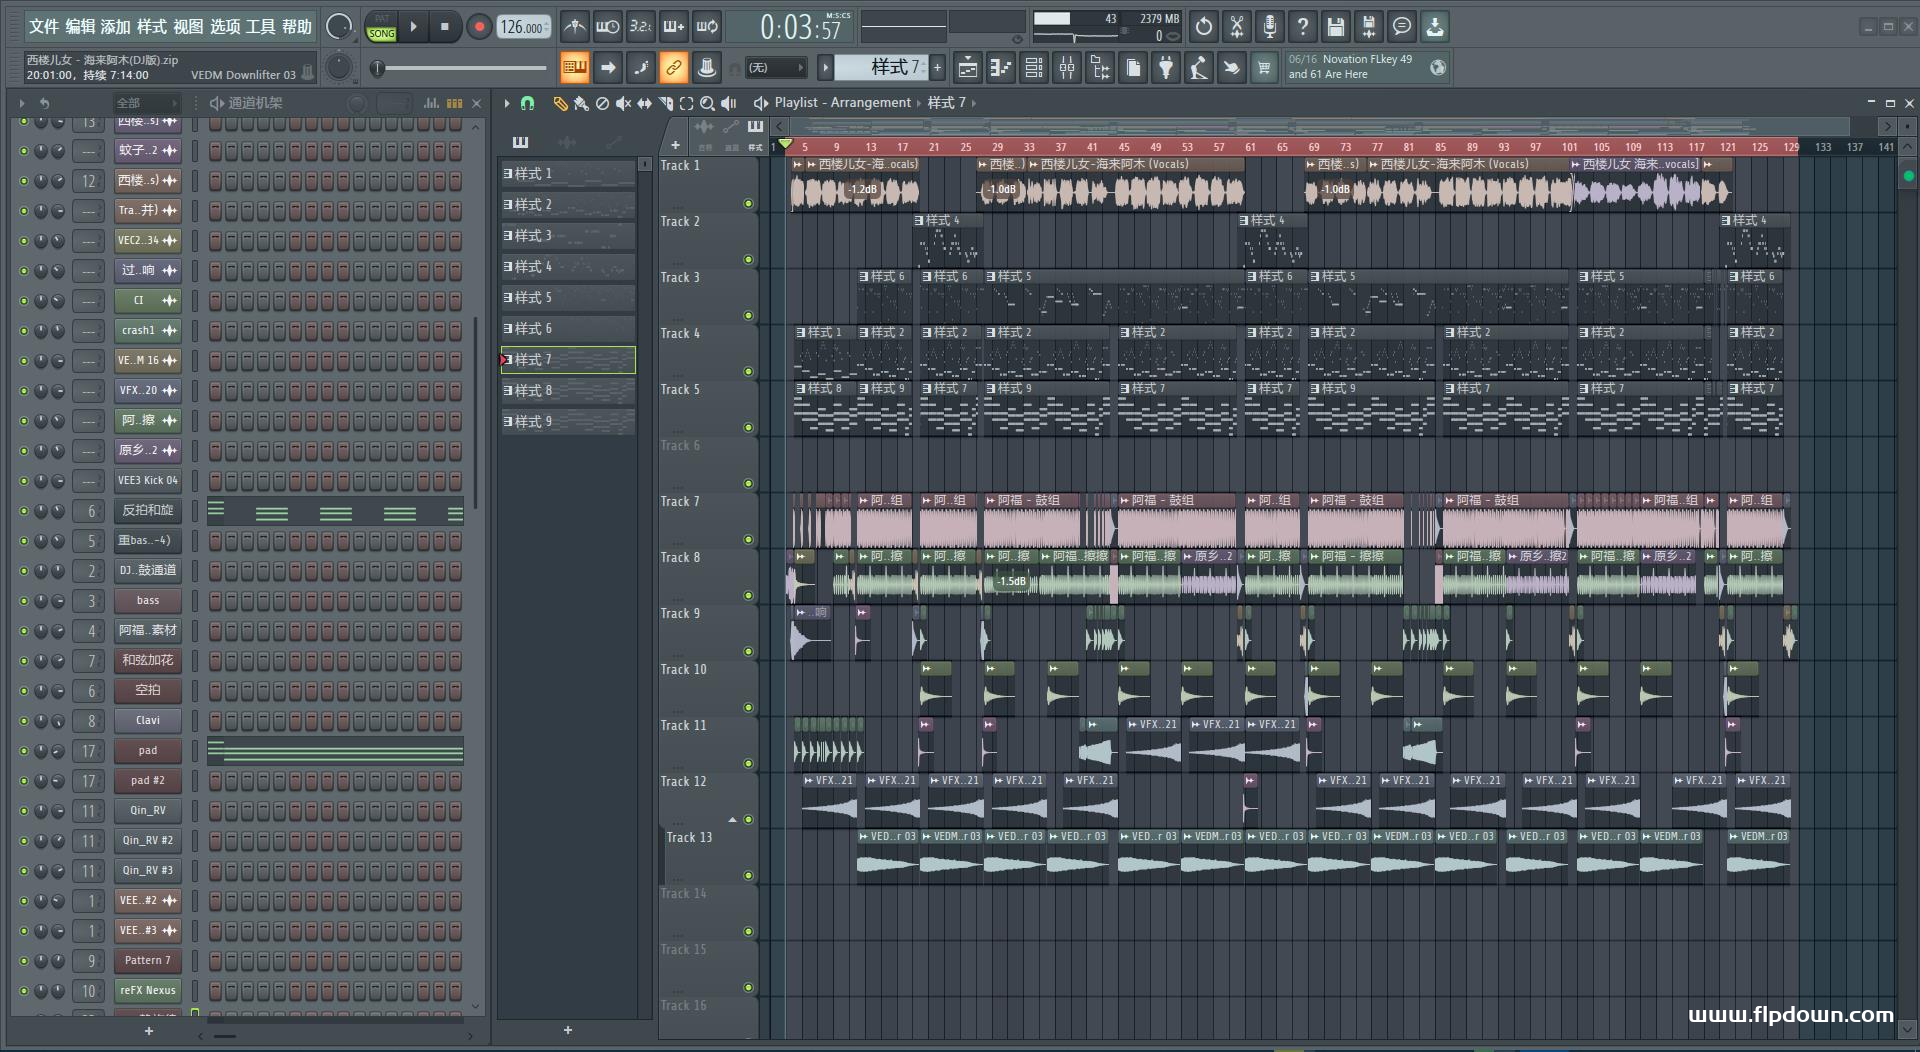Toggle Playlist snap magnet icon

[527, 103]
